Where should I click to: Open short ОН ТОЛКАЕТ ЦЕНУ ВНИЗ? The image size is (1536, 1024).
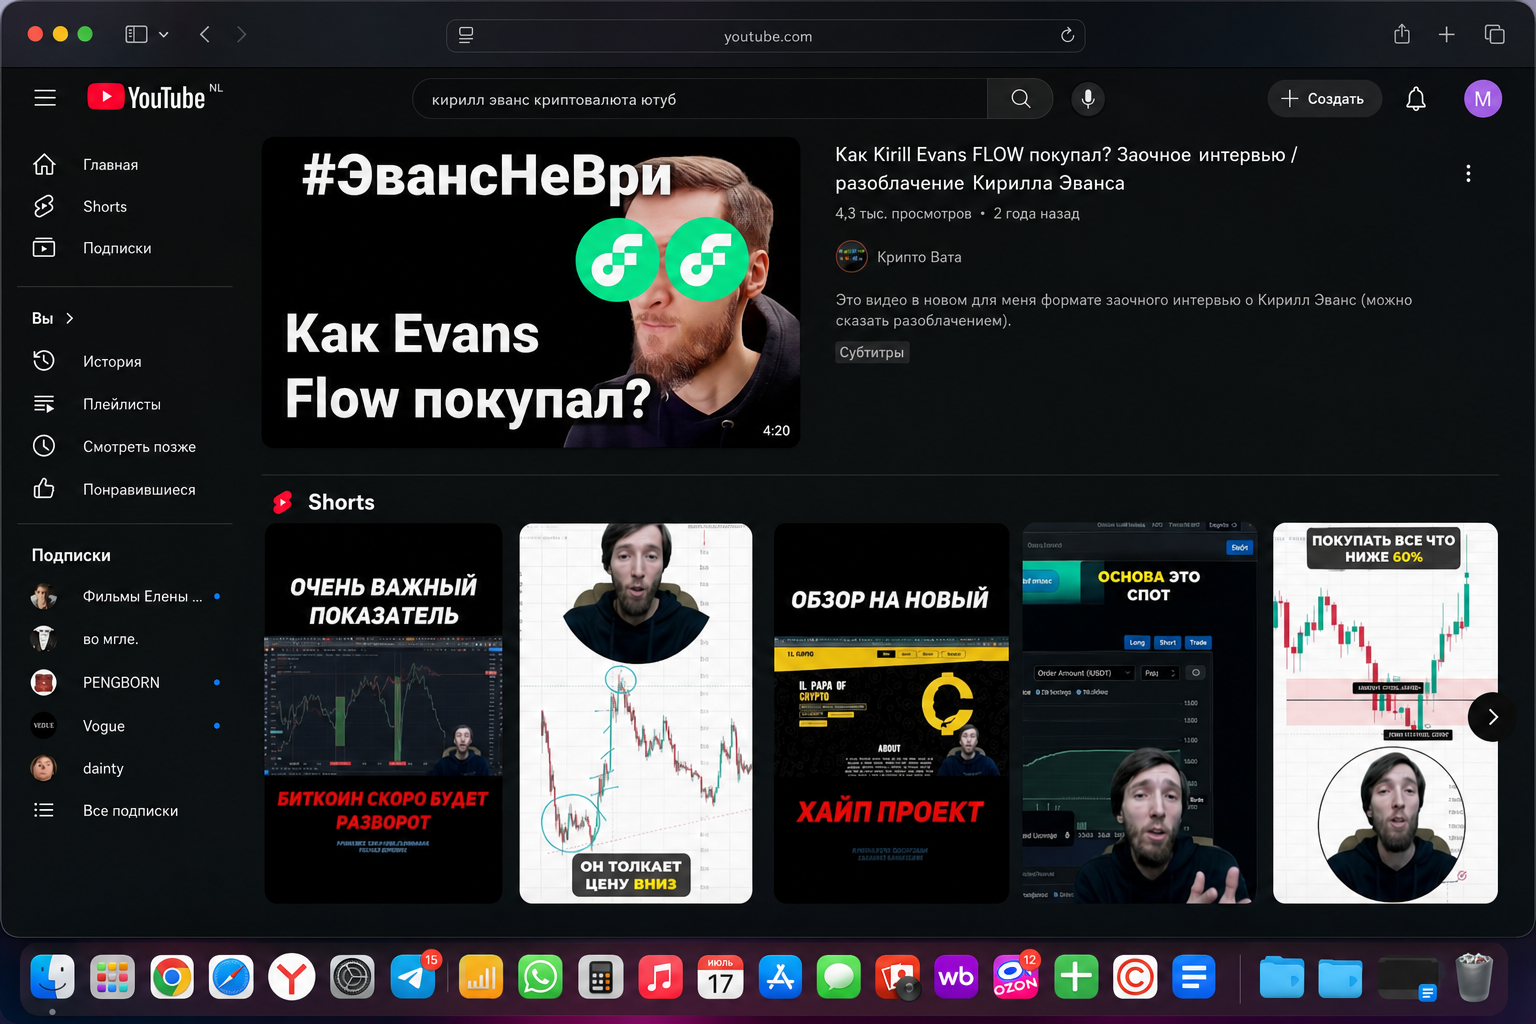636,713
